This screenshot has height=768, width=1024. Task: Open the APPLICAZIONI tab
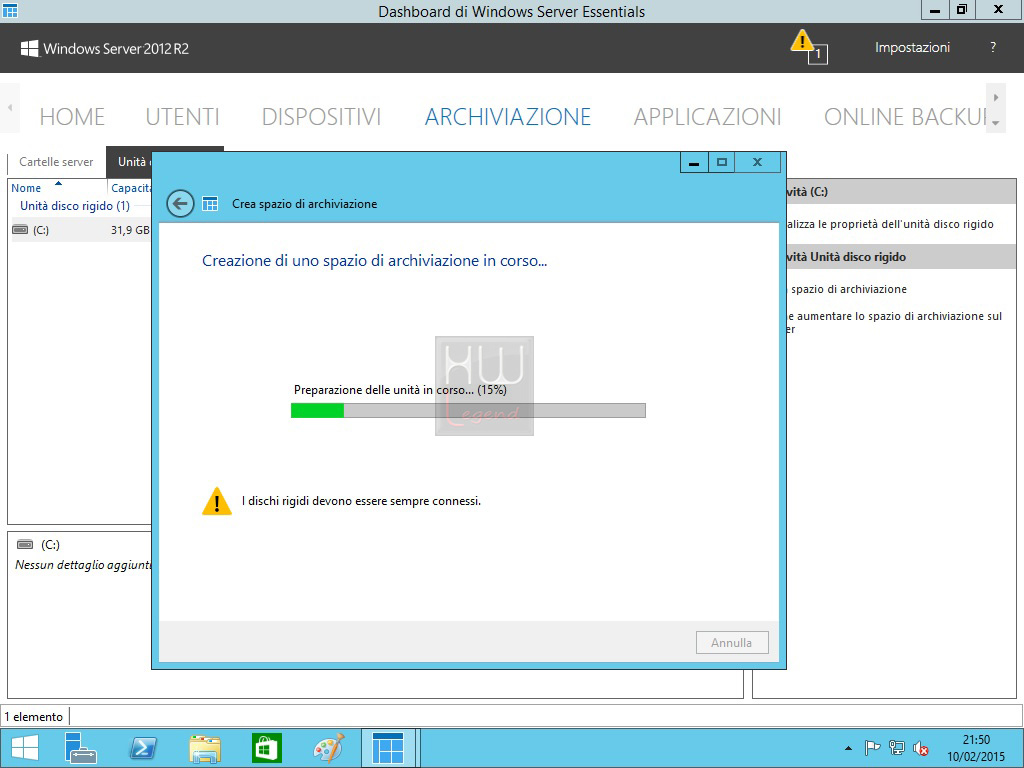click(x=707, y=117)
